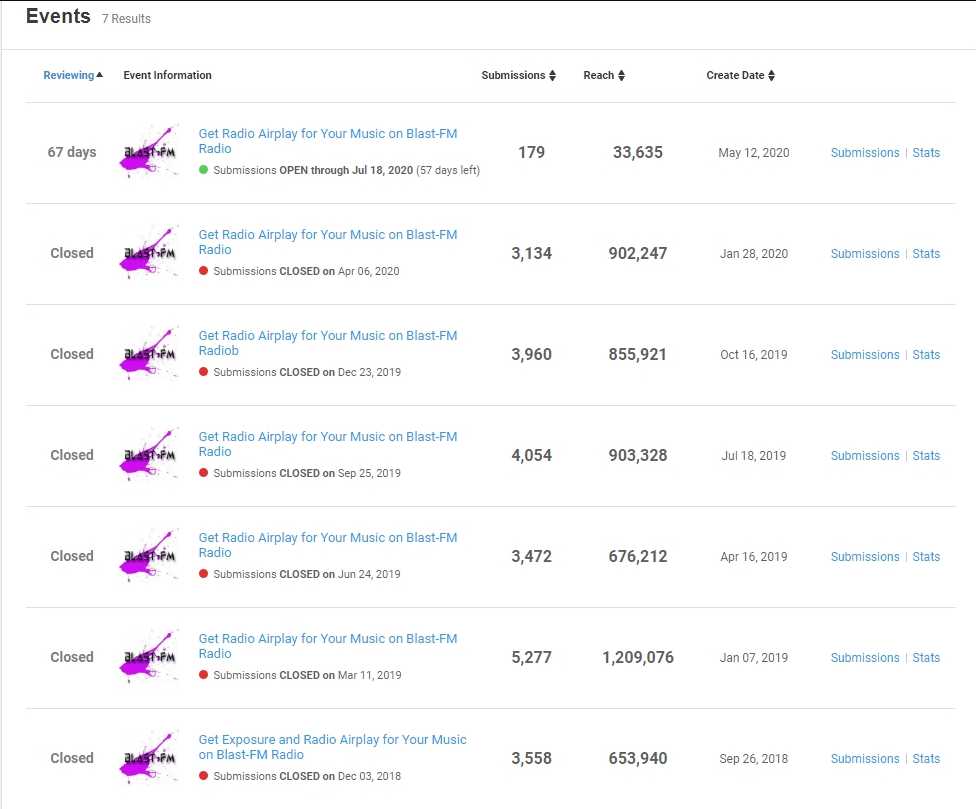Sort by Create Date column arrows

coord(771,75)
